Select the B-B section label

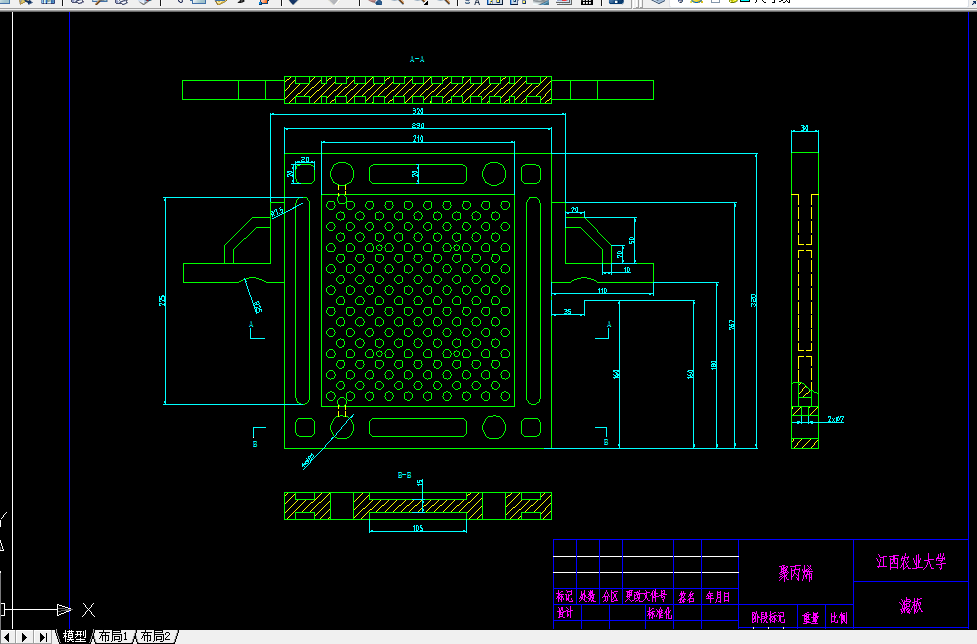pos(404,475)
